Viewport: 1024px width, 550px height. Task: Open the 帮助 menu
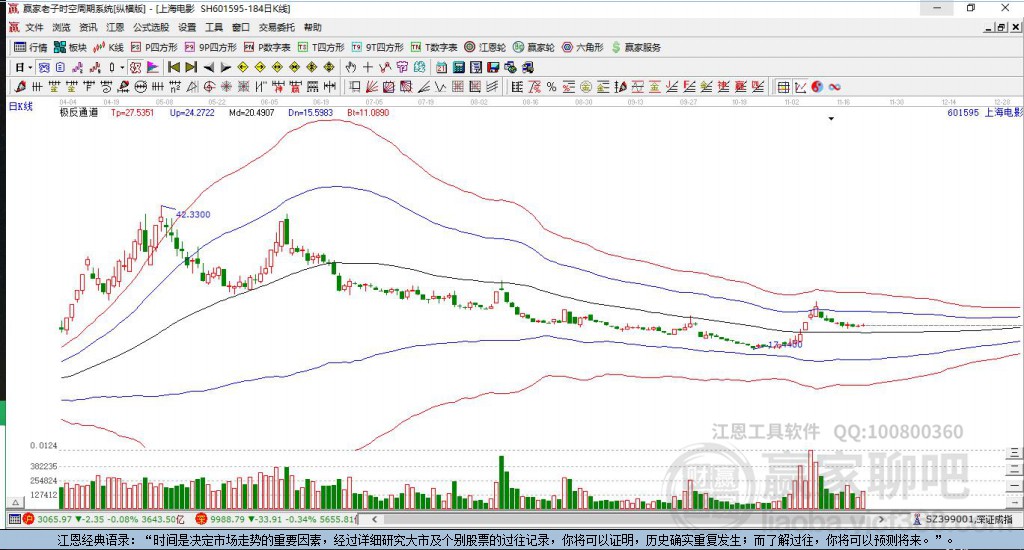313,27
